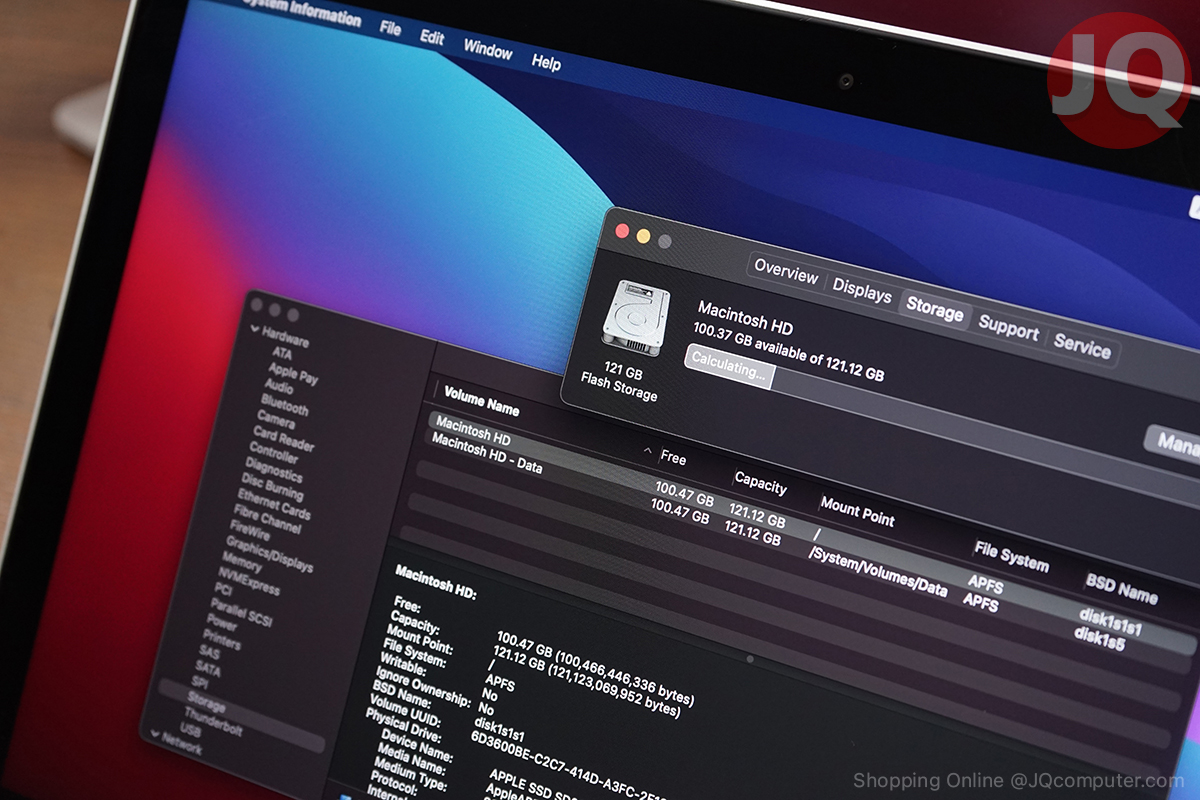
Task: Sort by the Capacity column header
Action: (761, 482)
